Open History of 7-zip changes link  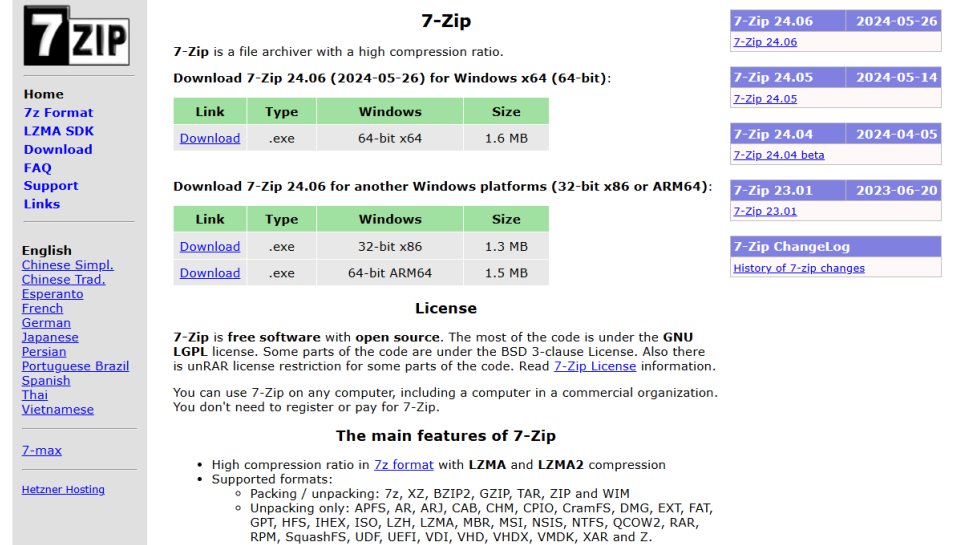(799, 268)
